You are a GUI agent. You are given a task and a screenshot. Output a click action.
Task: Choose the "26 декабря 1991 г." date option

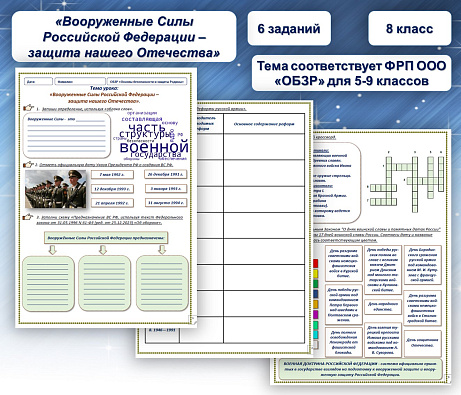point(166,174)
